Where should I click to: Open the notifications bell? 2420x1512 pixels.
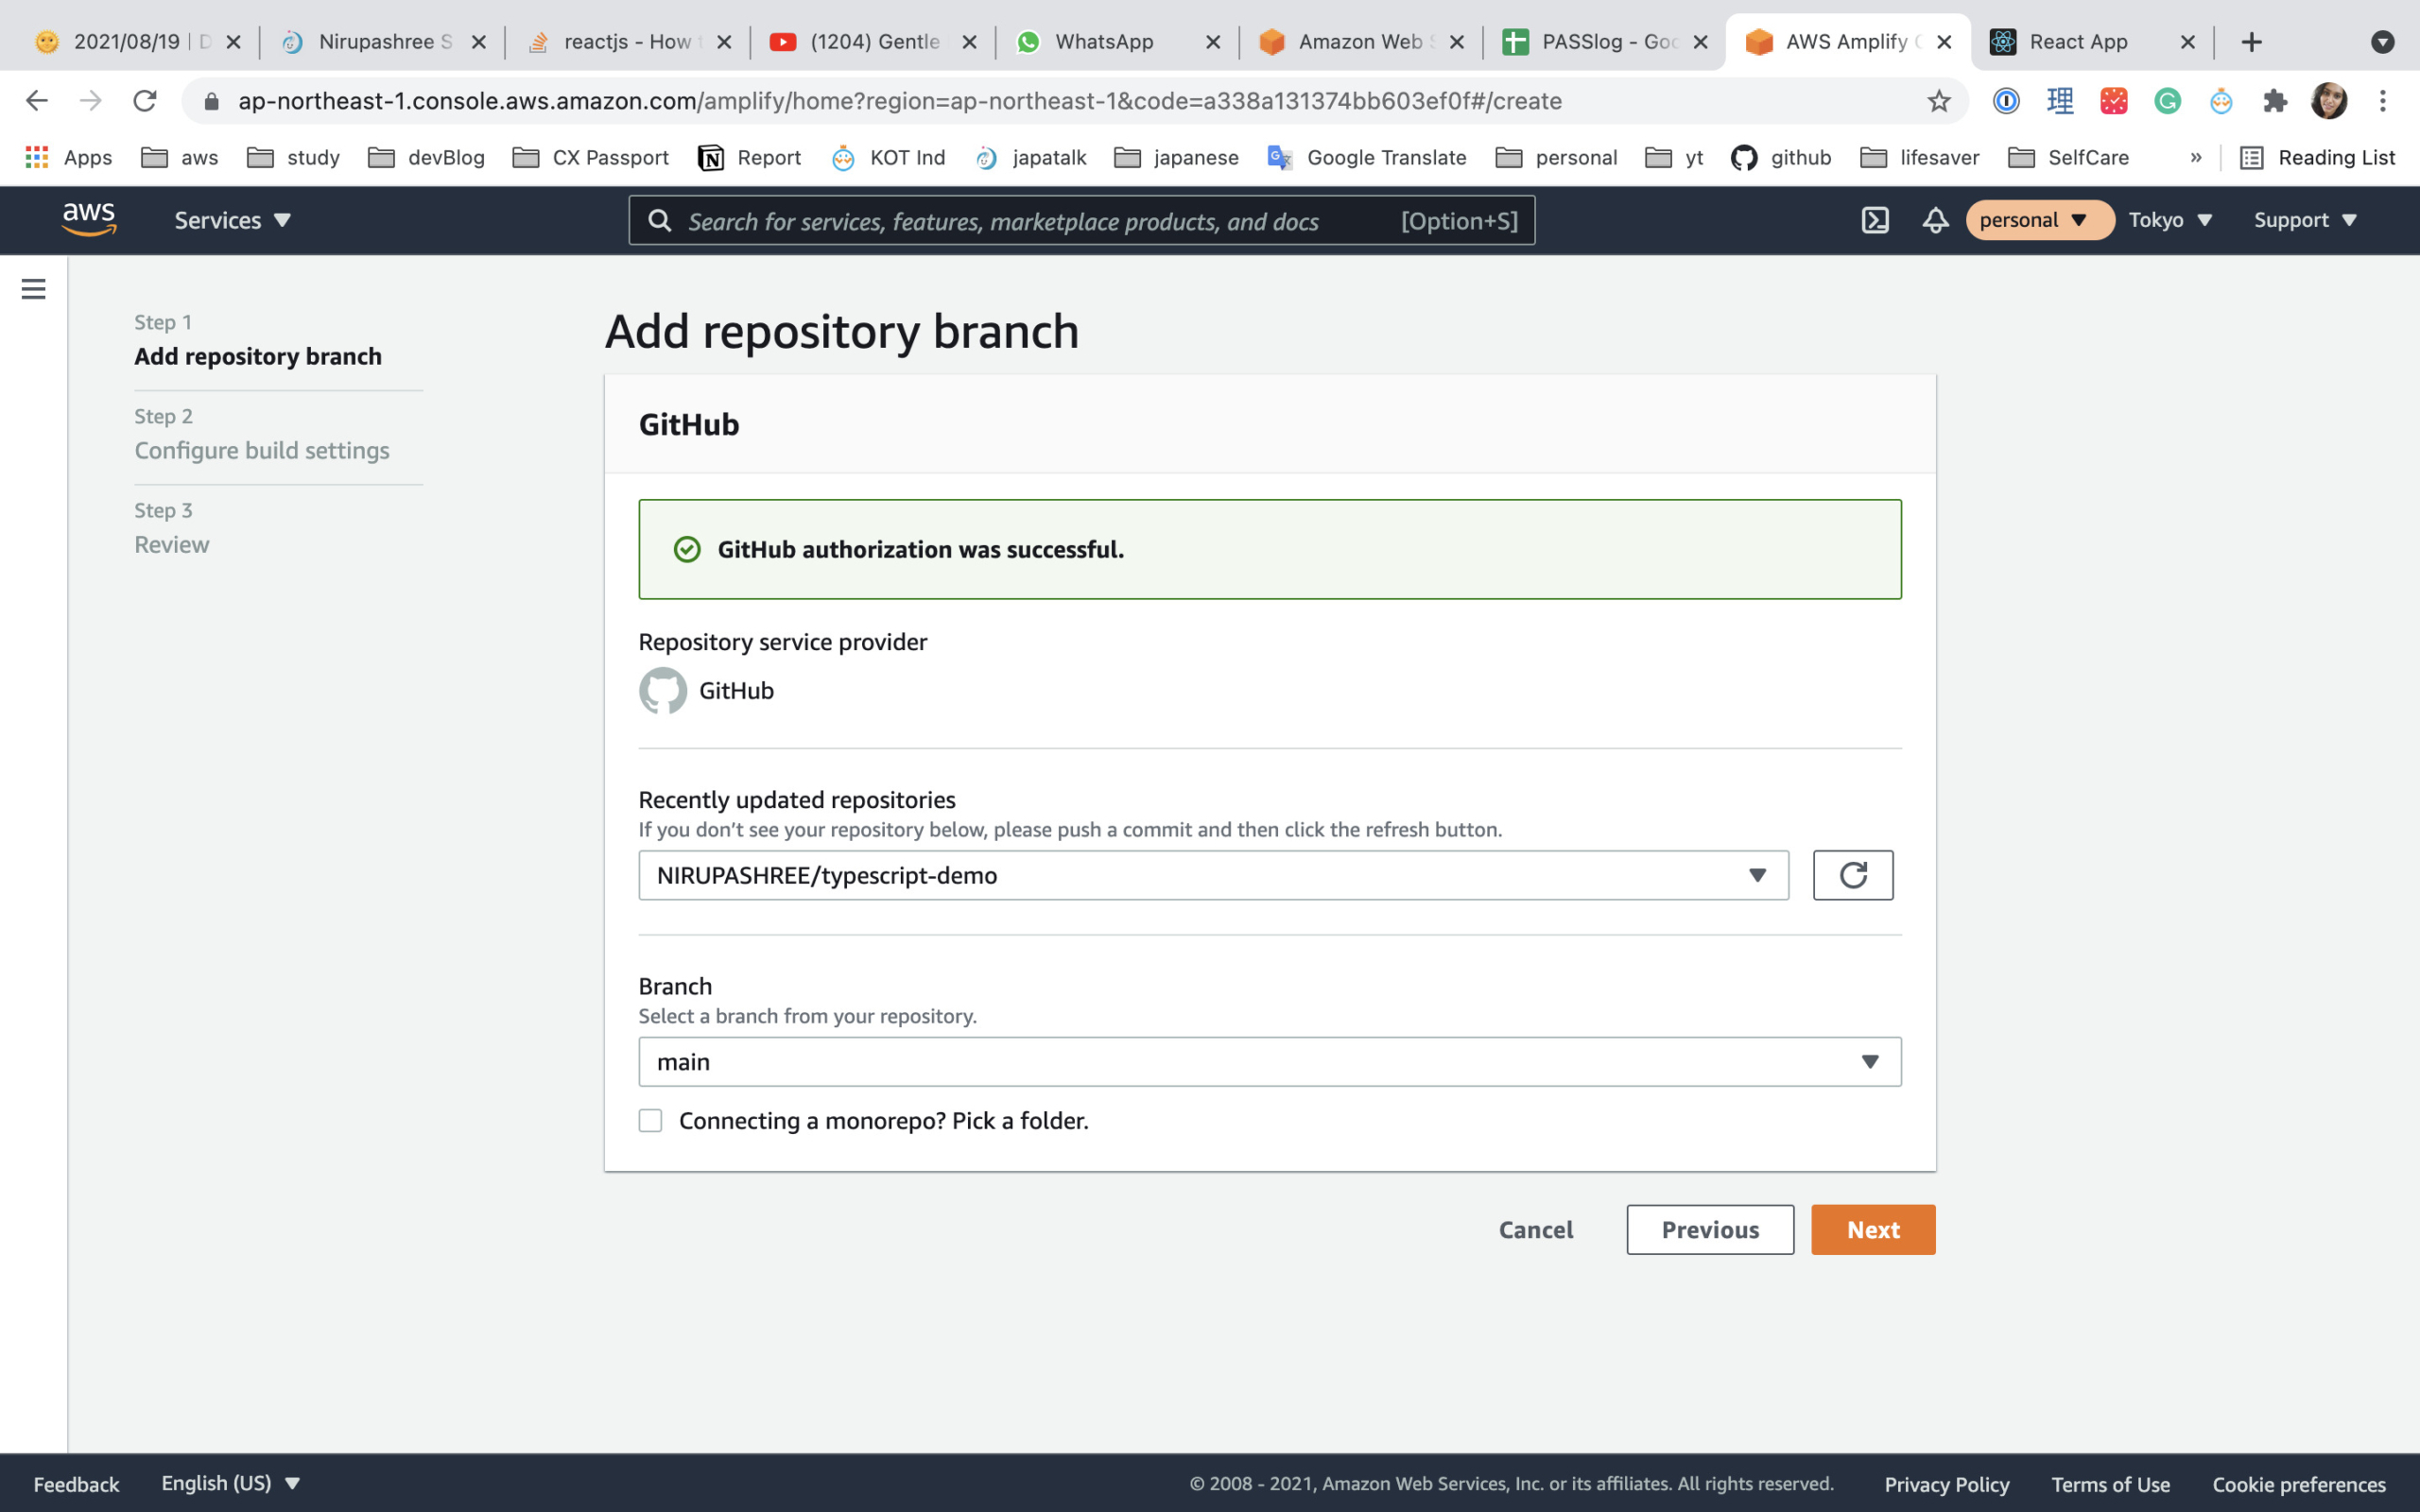tap(1935, 220)
